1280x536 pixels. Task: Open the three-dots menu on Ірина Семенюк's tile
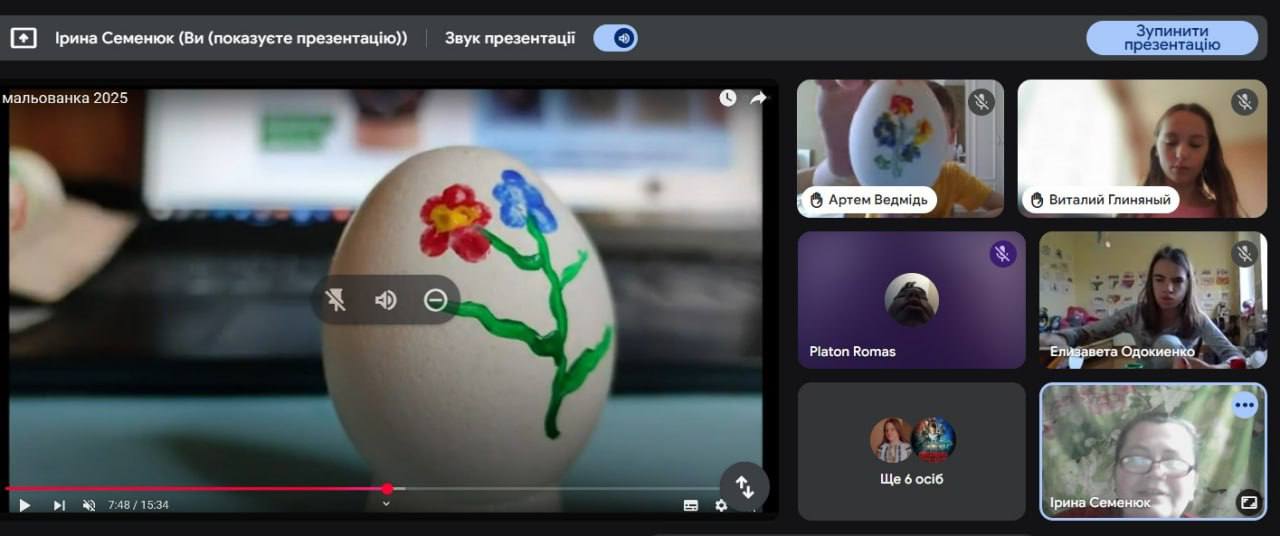click(1244, 405)
